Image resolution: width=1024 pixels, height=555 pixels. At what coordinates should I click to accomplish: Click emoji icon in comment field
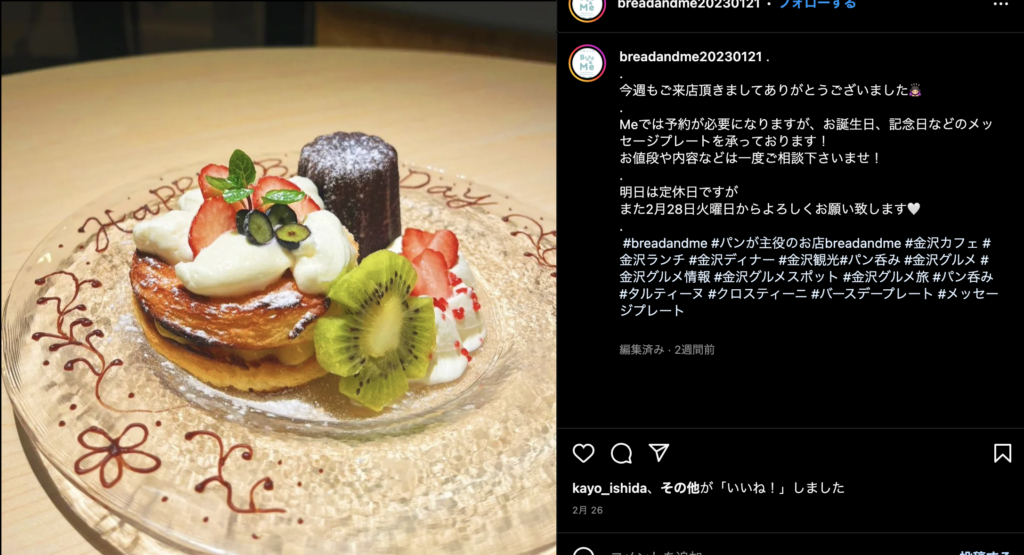tap(583, 552)
